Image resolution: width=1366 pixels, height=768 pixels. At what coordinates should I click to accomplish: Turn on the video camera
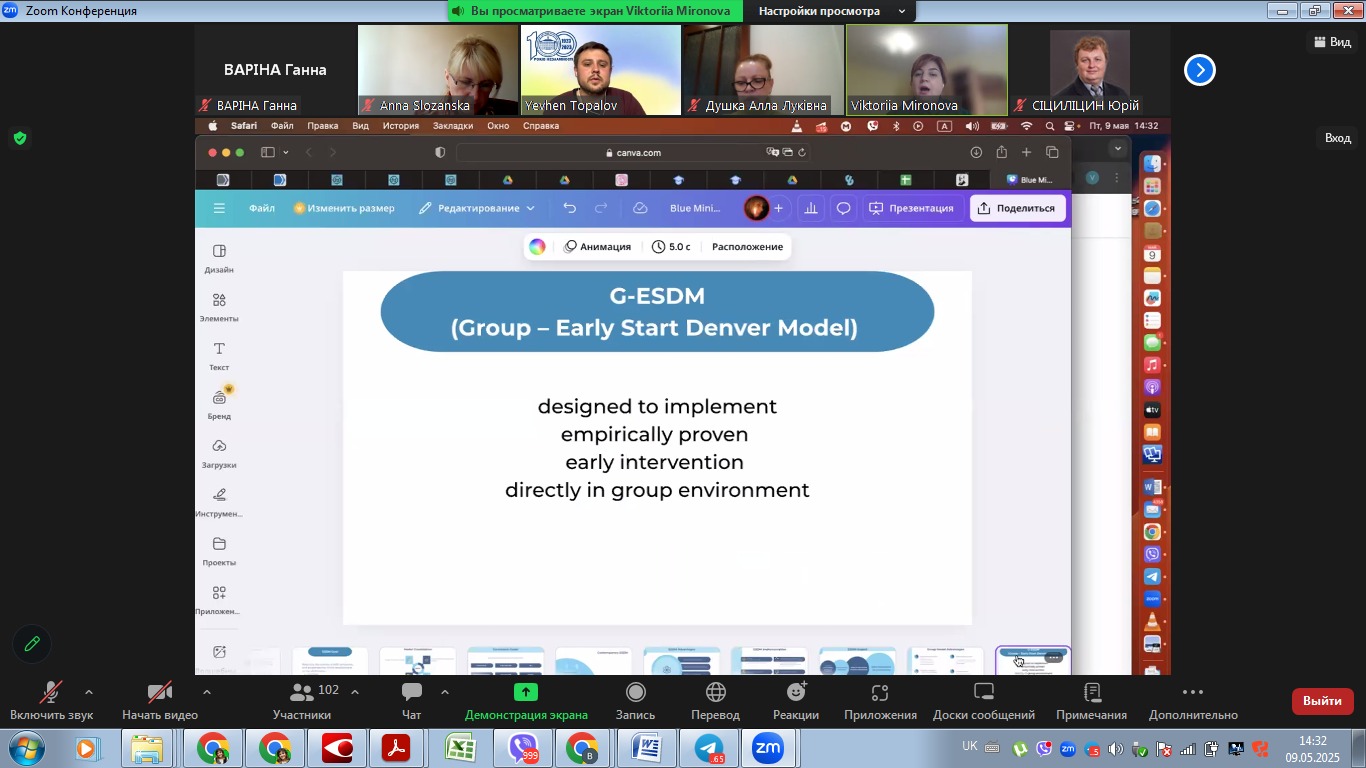click(x=160, y=700)
